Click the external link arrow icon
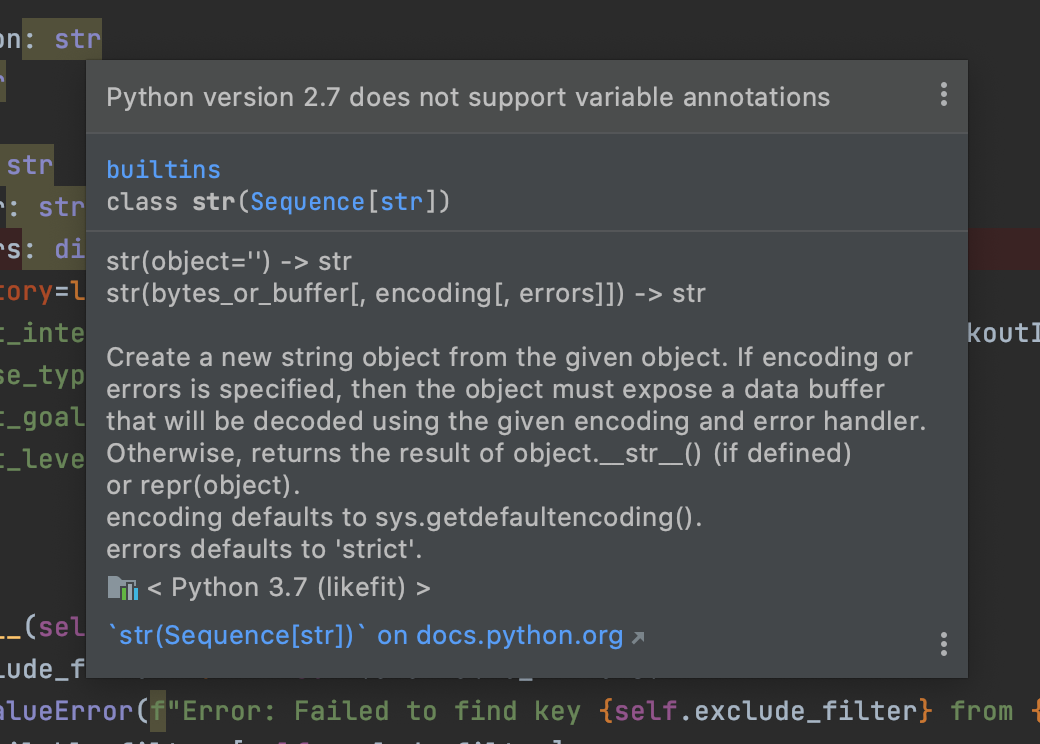The width and height of the screenshot is (1040, 744). coord(638,637)
